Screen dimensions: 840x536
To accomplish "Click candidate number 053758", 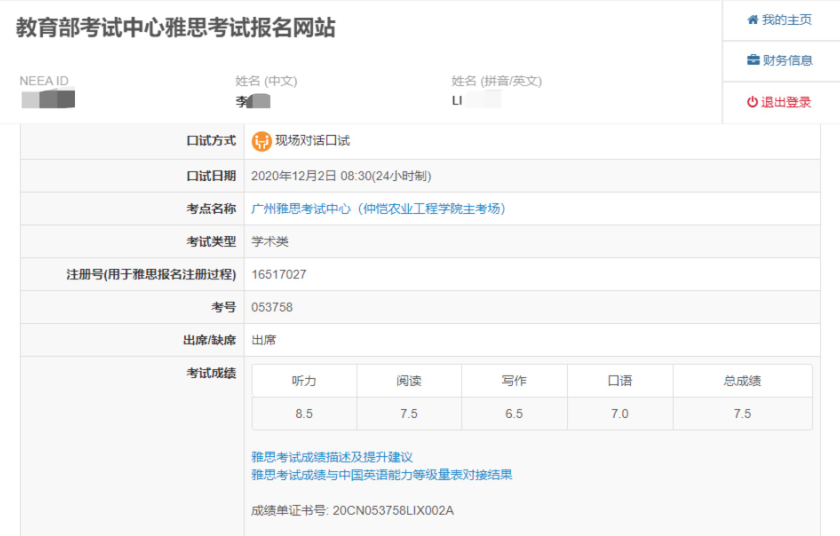I will coord(272,307).
